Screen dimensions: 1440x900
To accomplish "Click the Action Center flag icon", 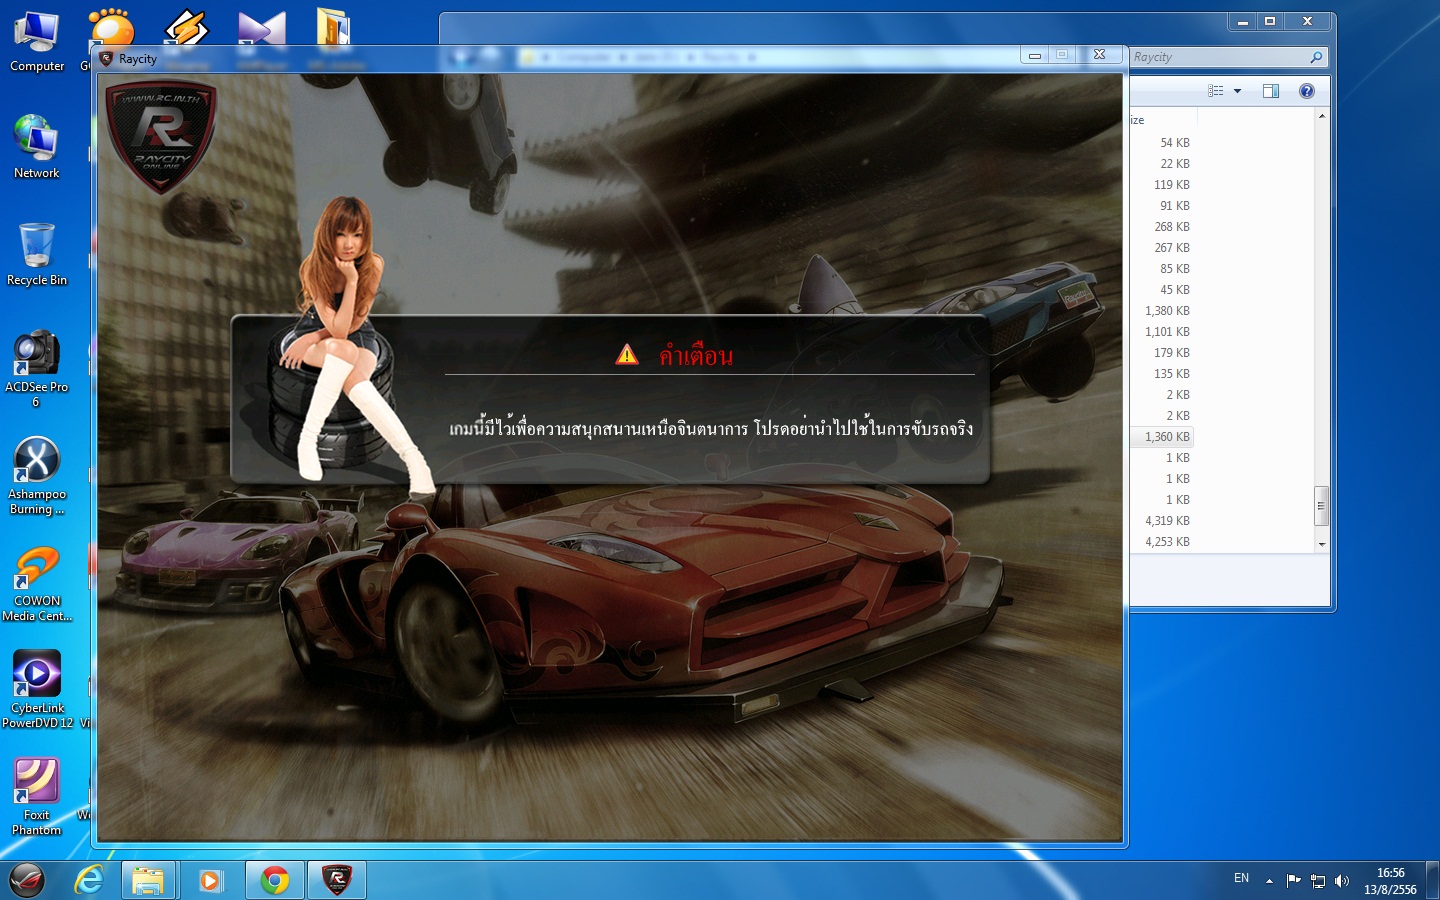I will [x=1293, y=881].
